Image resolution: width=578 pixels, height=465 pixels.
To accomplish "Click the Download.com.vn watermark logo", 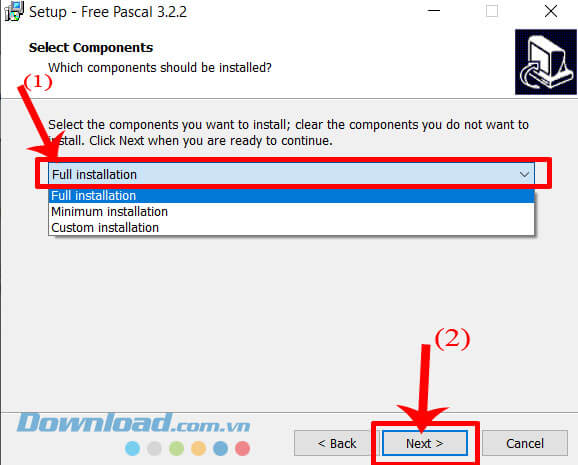I will (x=133, y=423).
